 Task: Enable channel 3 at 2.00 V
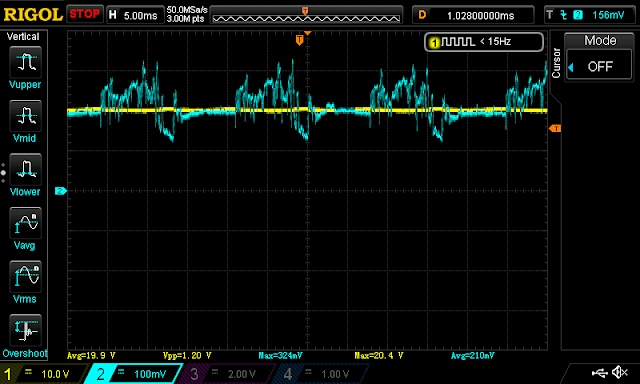pos(227,374)
